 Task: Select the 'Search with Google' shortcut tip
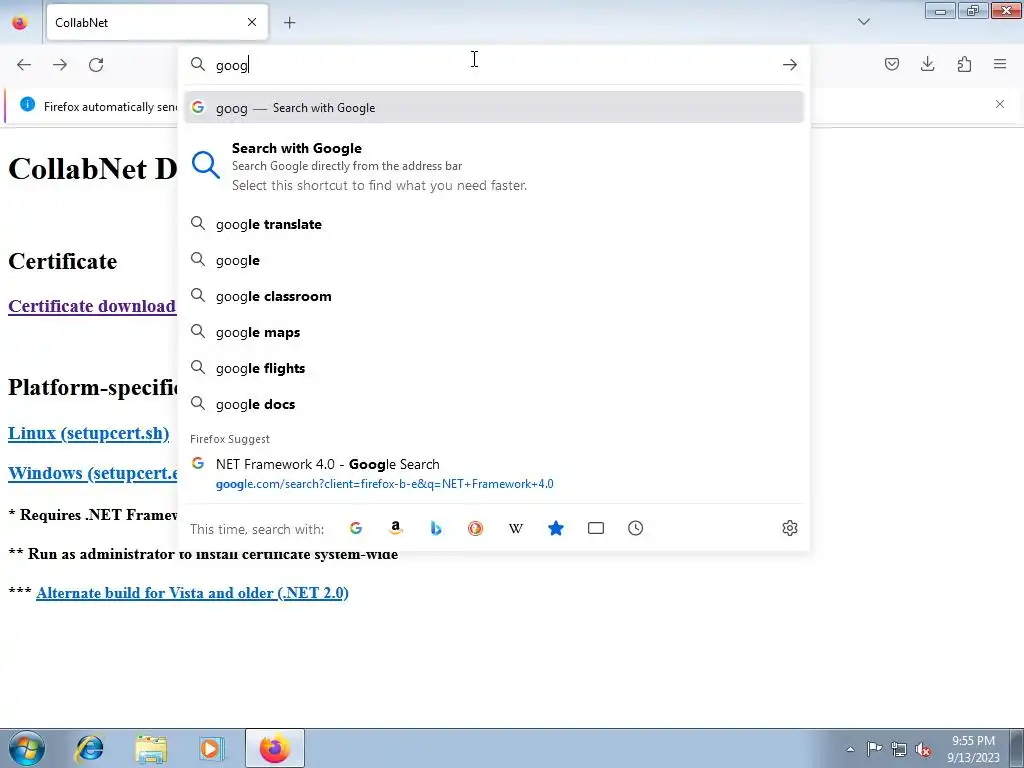[x=494, y=166]
